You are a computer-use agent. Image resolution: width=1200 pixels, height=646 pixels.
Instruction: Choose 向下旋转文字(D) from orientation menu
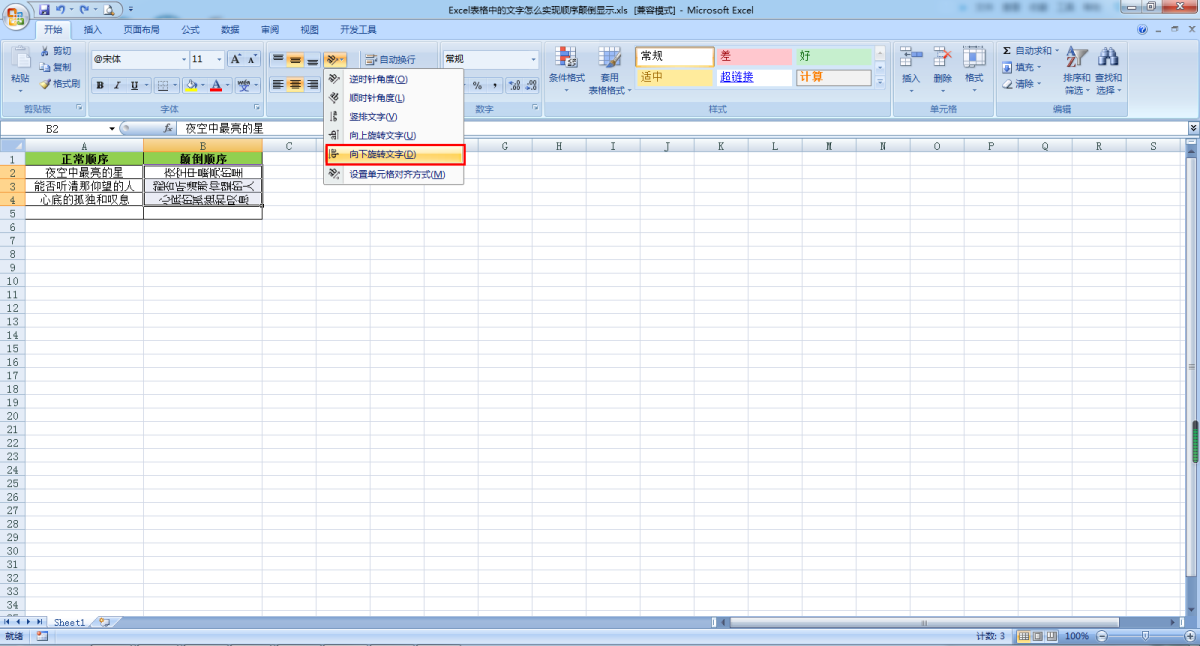[x=395, y=154]
